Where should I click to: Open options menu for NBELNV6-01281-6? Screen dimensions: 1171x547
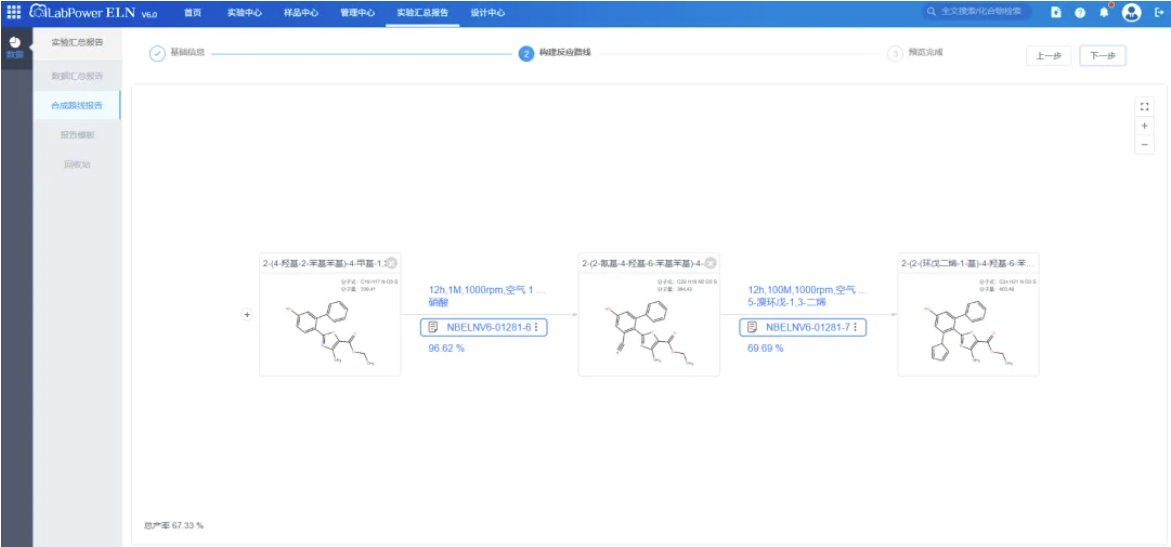pos(537,327)
